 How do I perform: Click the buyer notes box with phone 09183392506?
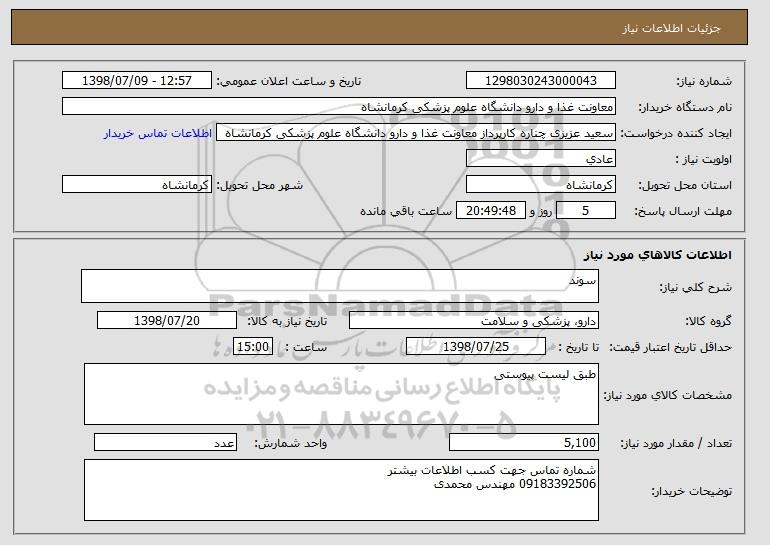(341, 490)
